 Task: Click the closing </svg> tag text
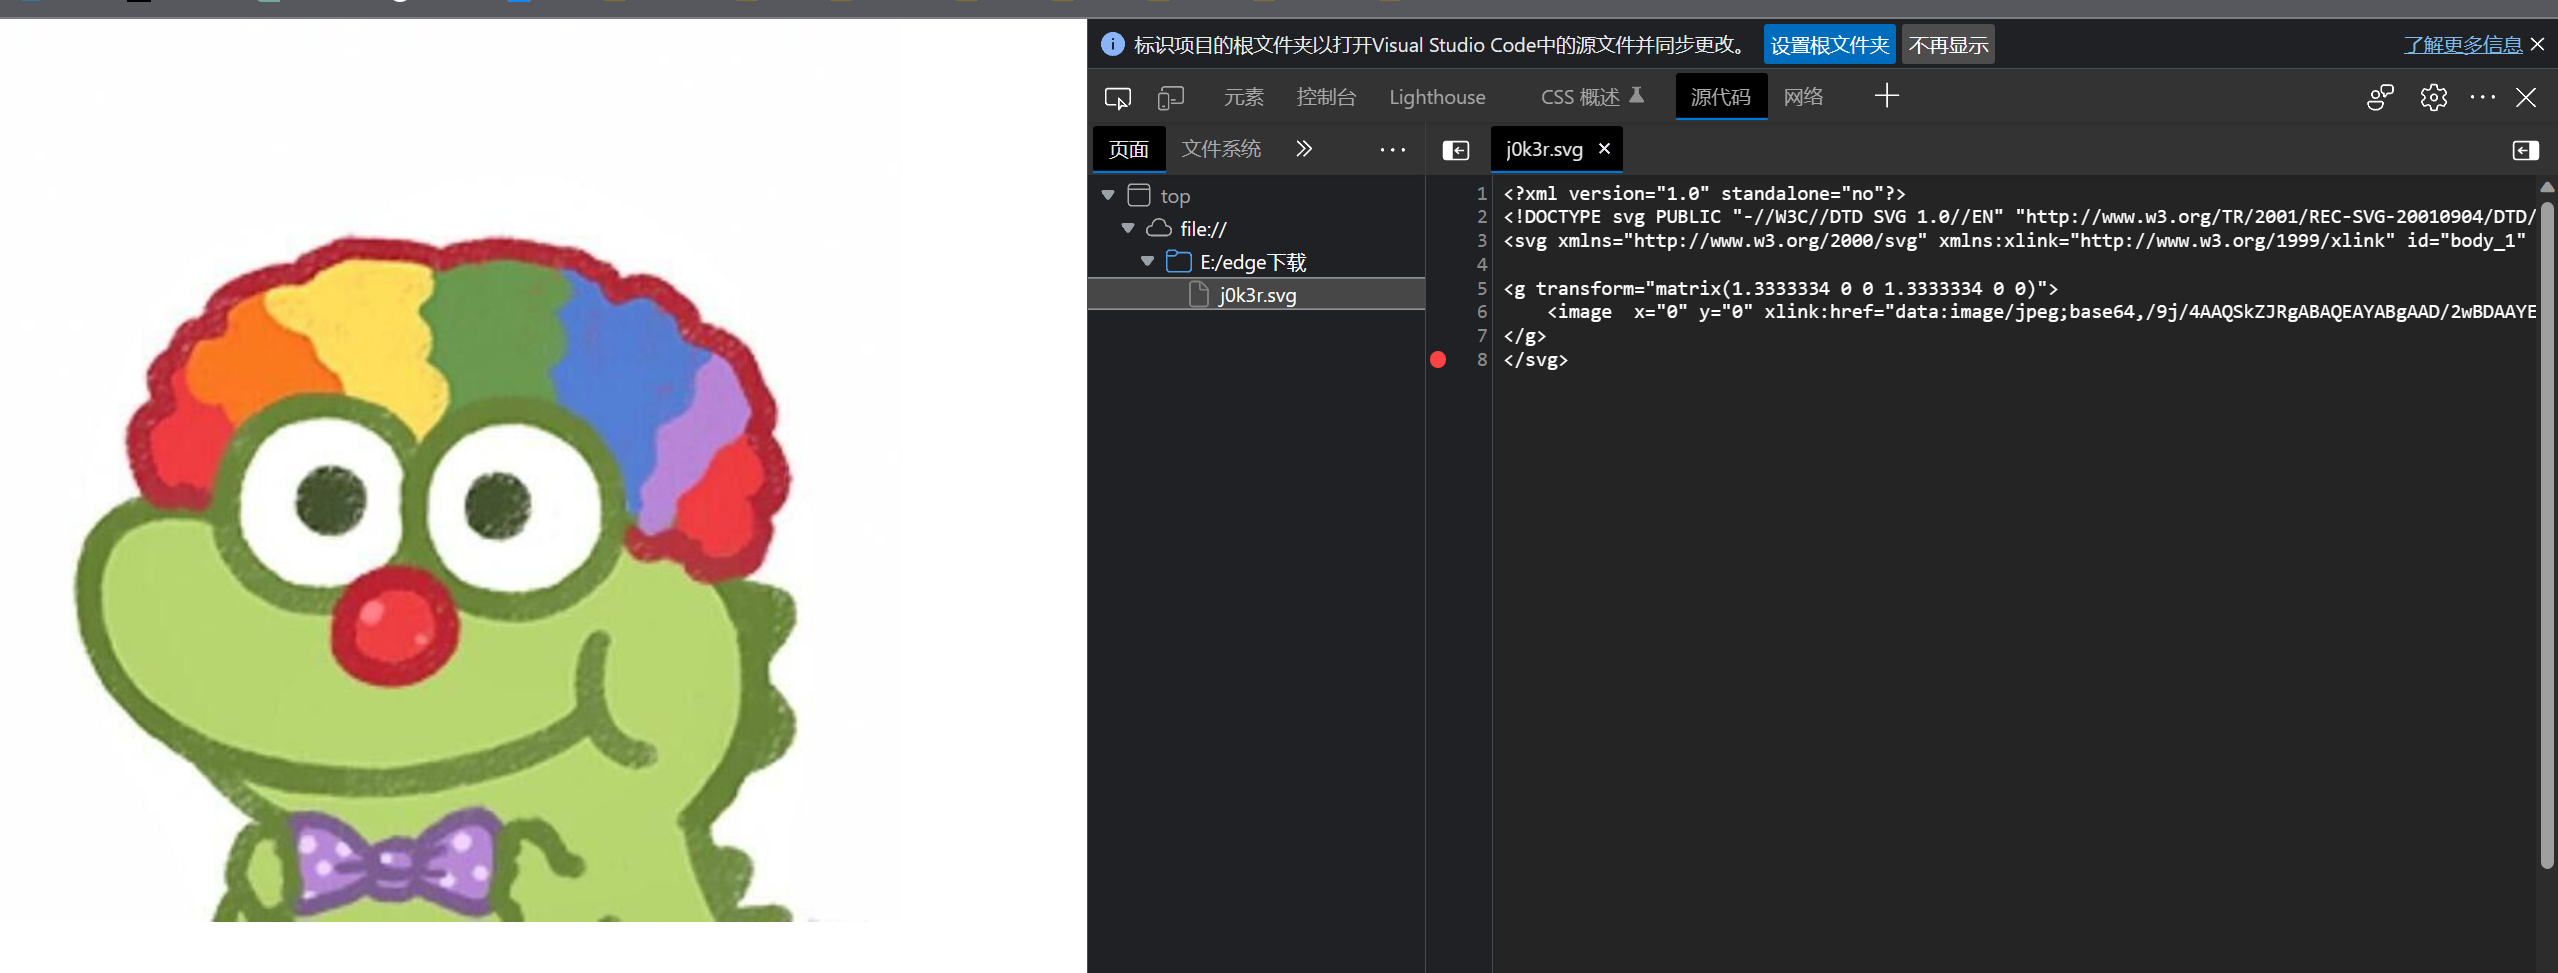tap(1535, 360)
